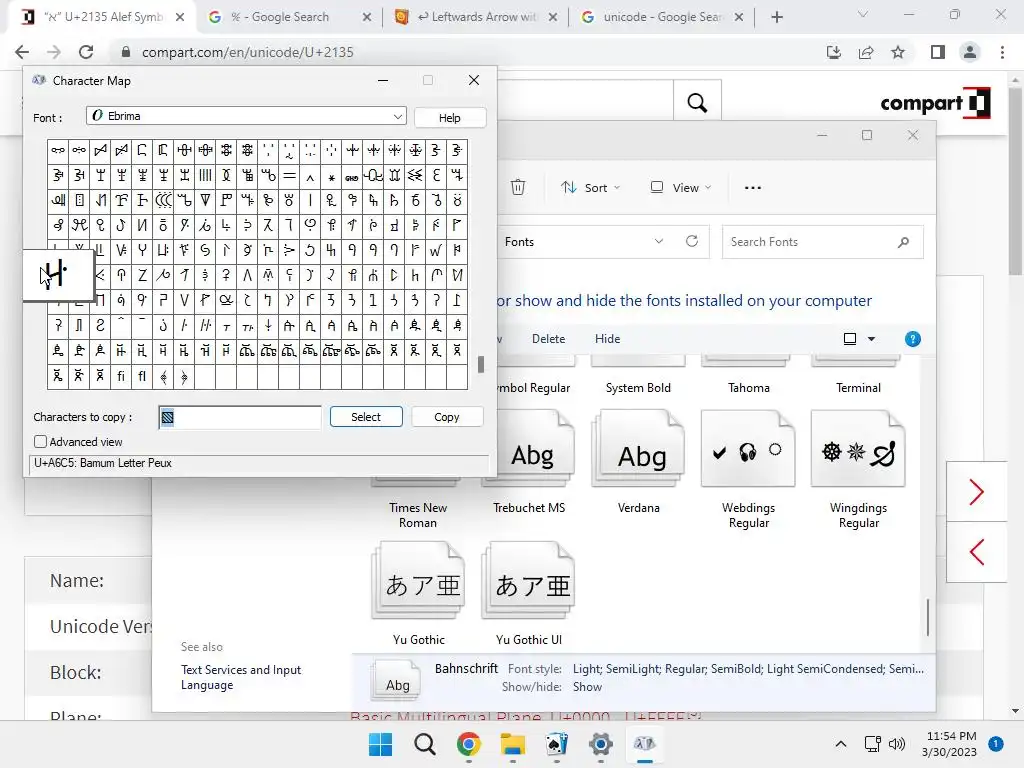The image size is (1024, 768).
Task: Click the red next arrow on compart page
Action: 976,492
